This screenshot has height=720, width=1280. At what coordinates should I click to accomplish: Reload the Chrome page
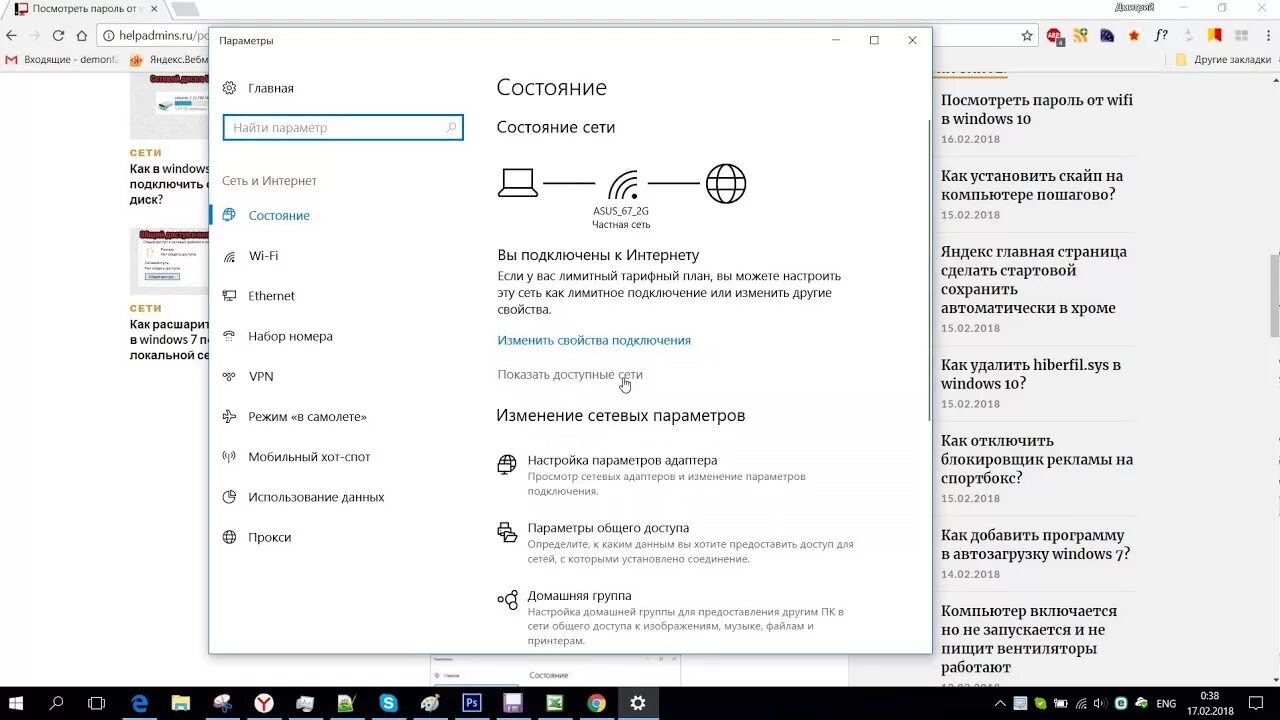tap(58, 35)
